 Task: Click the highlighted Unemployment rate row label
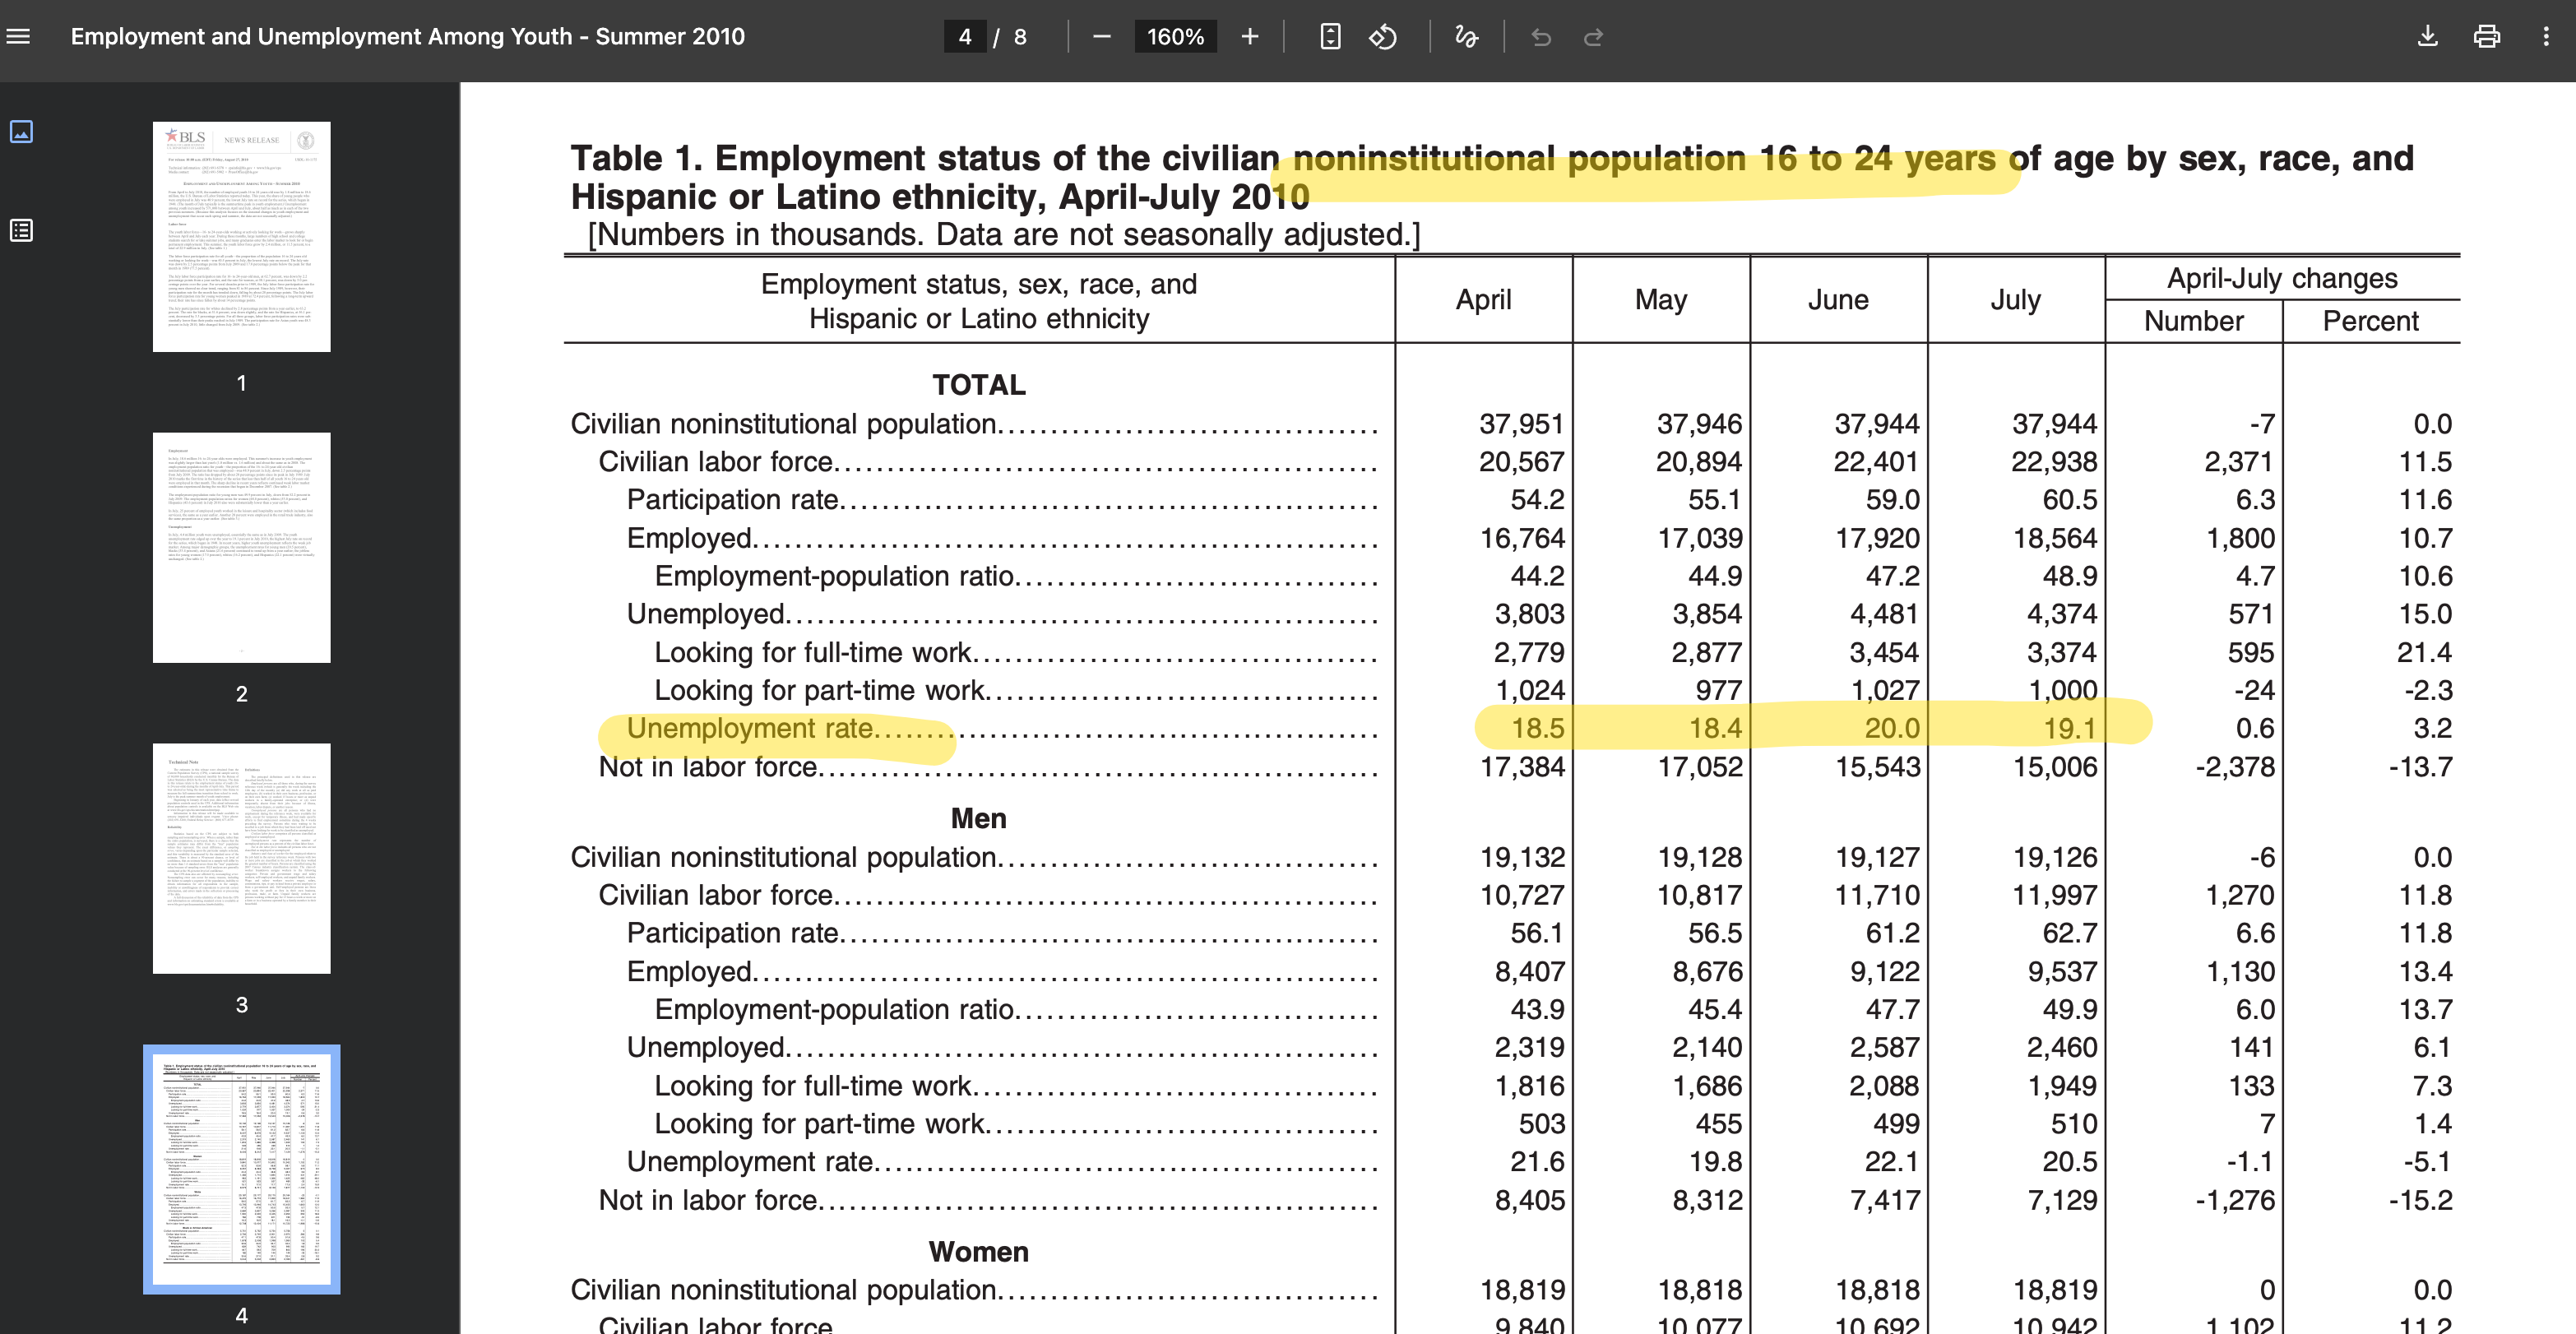point(750,729)
